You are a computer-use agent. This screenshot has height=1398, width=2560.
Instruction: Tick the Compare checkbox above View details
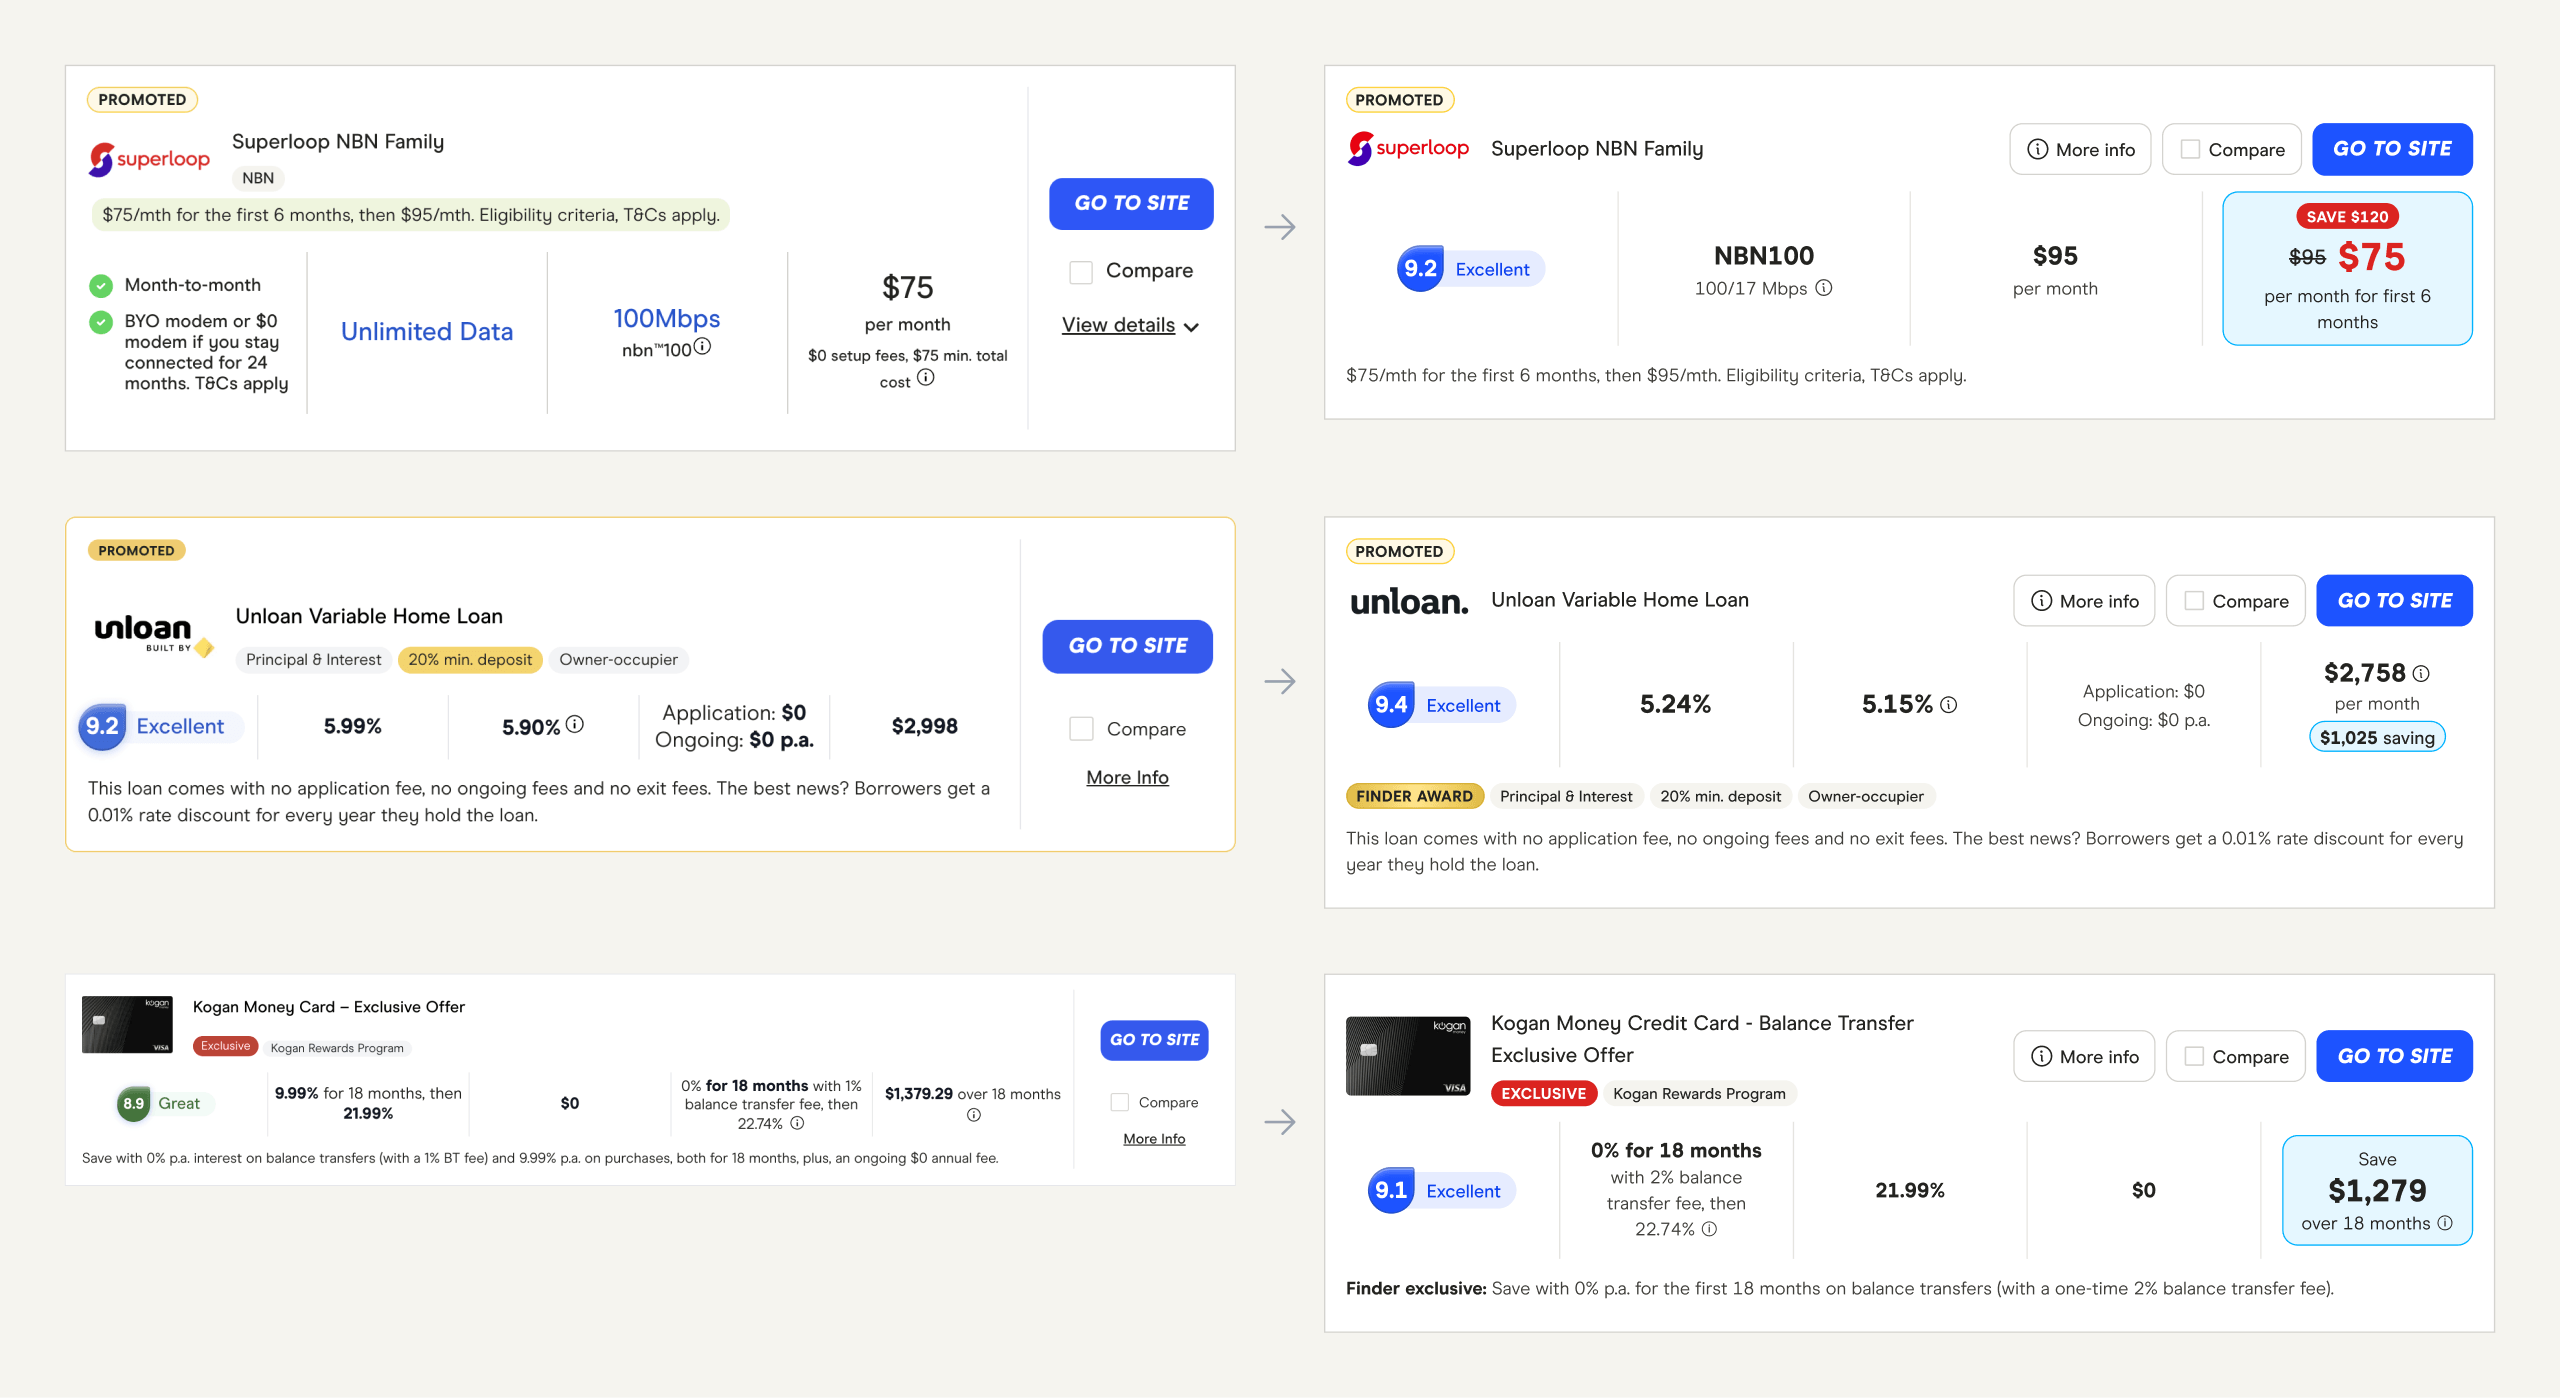[x=1081, y=272]
